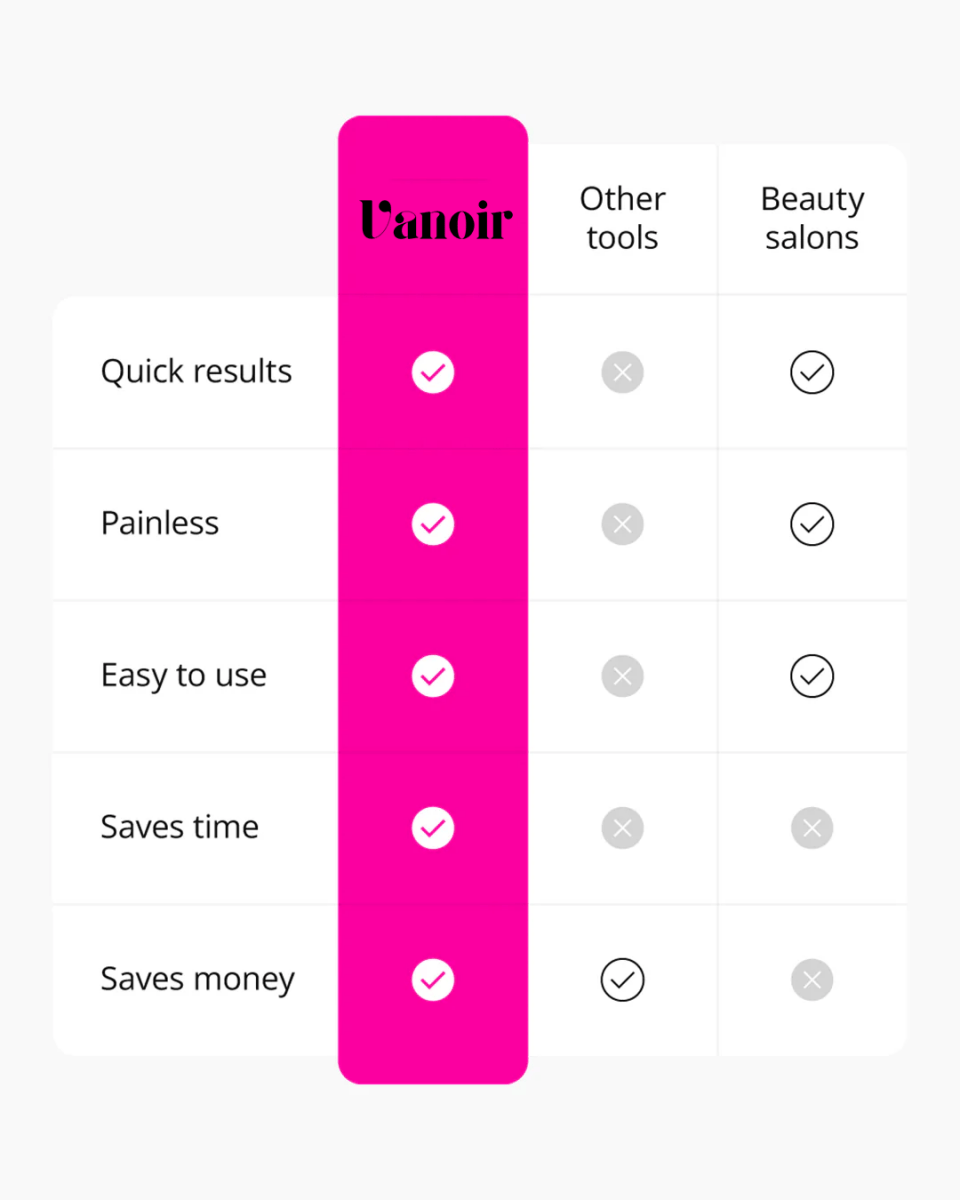Click Beauty salons cross icon for Saves time
This screenshot has width=960, height=1200.
pyautogui.click(x=812, y=828)
